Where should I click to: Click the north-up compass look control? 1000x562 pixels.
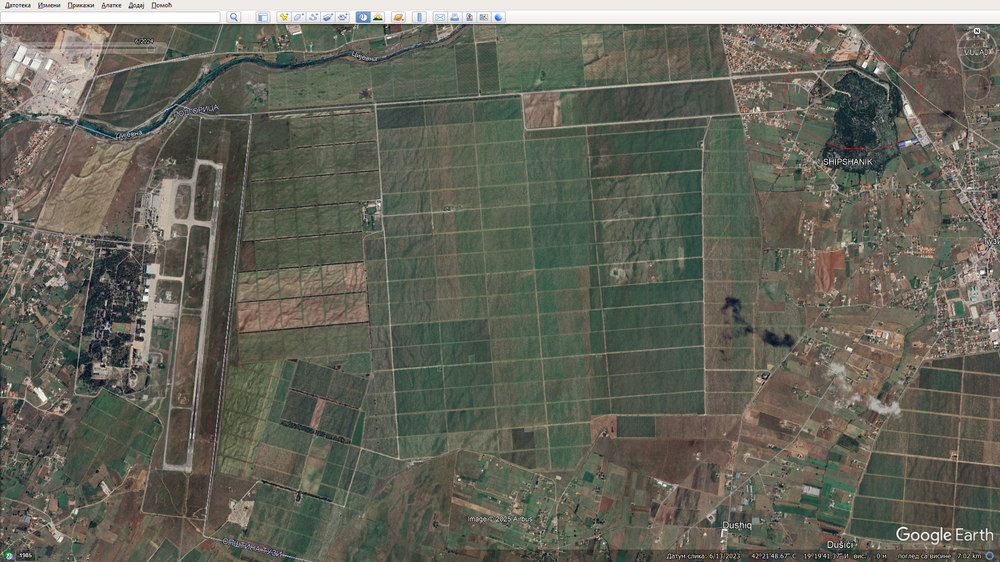click(x=976, y=50)
